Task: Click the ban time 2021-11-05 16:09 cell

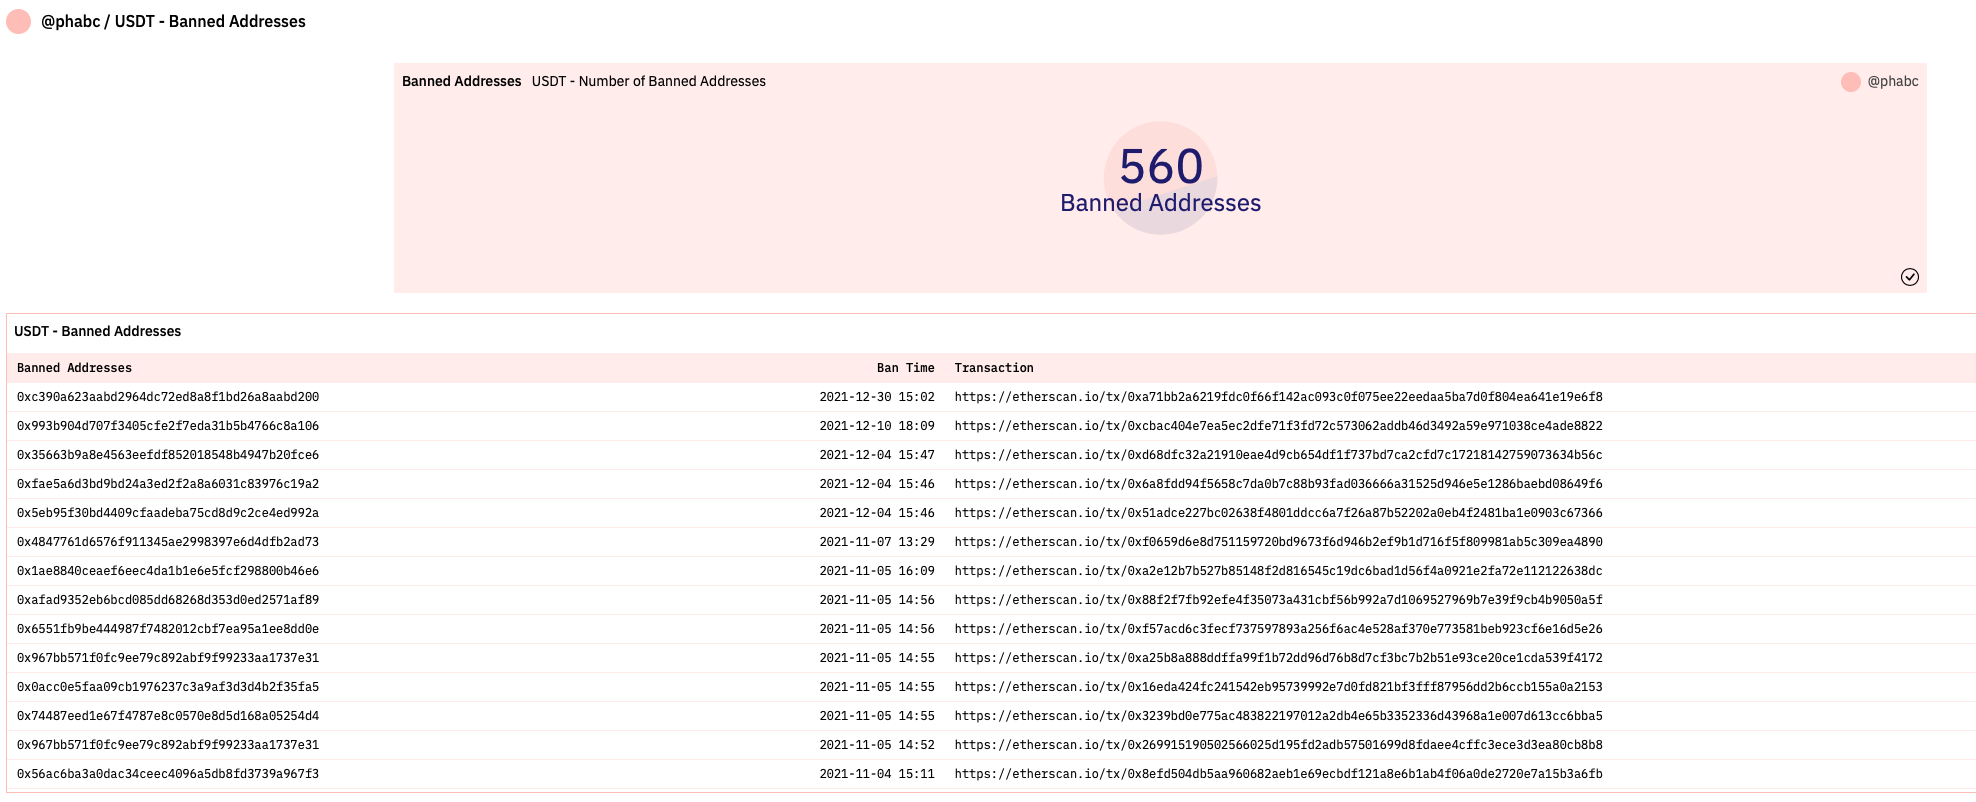Action: click(x=876, y=571)
